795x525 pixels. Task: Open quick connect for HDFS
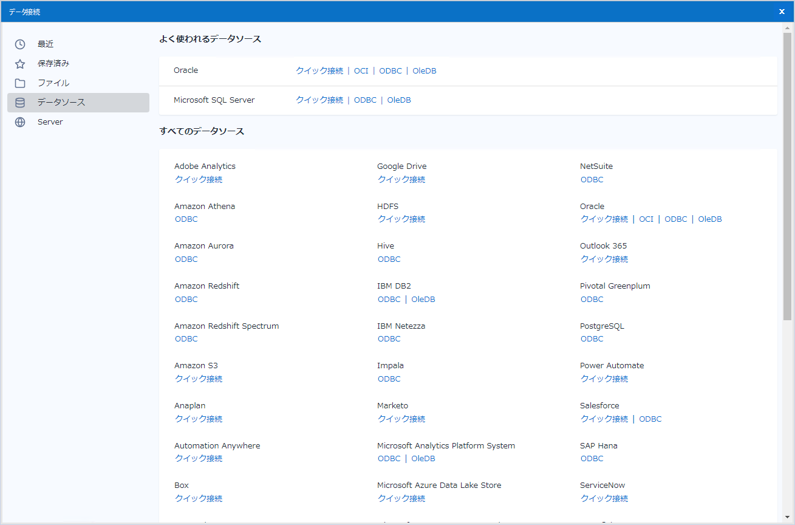coord(402,219)
